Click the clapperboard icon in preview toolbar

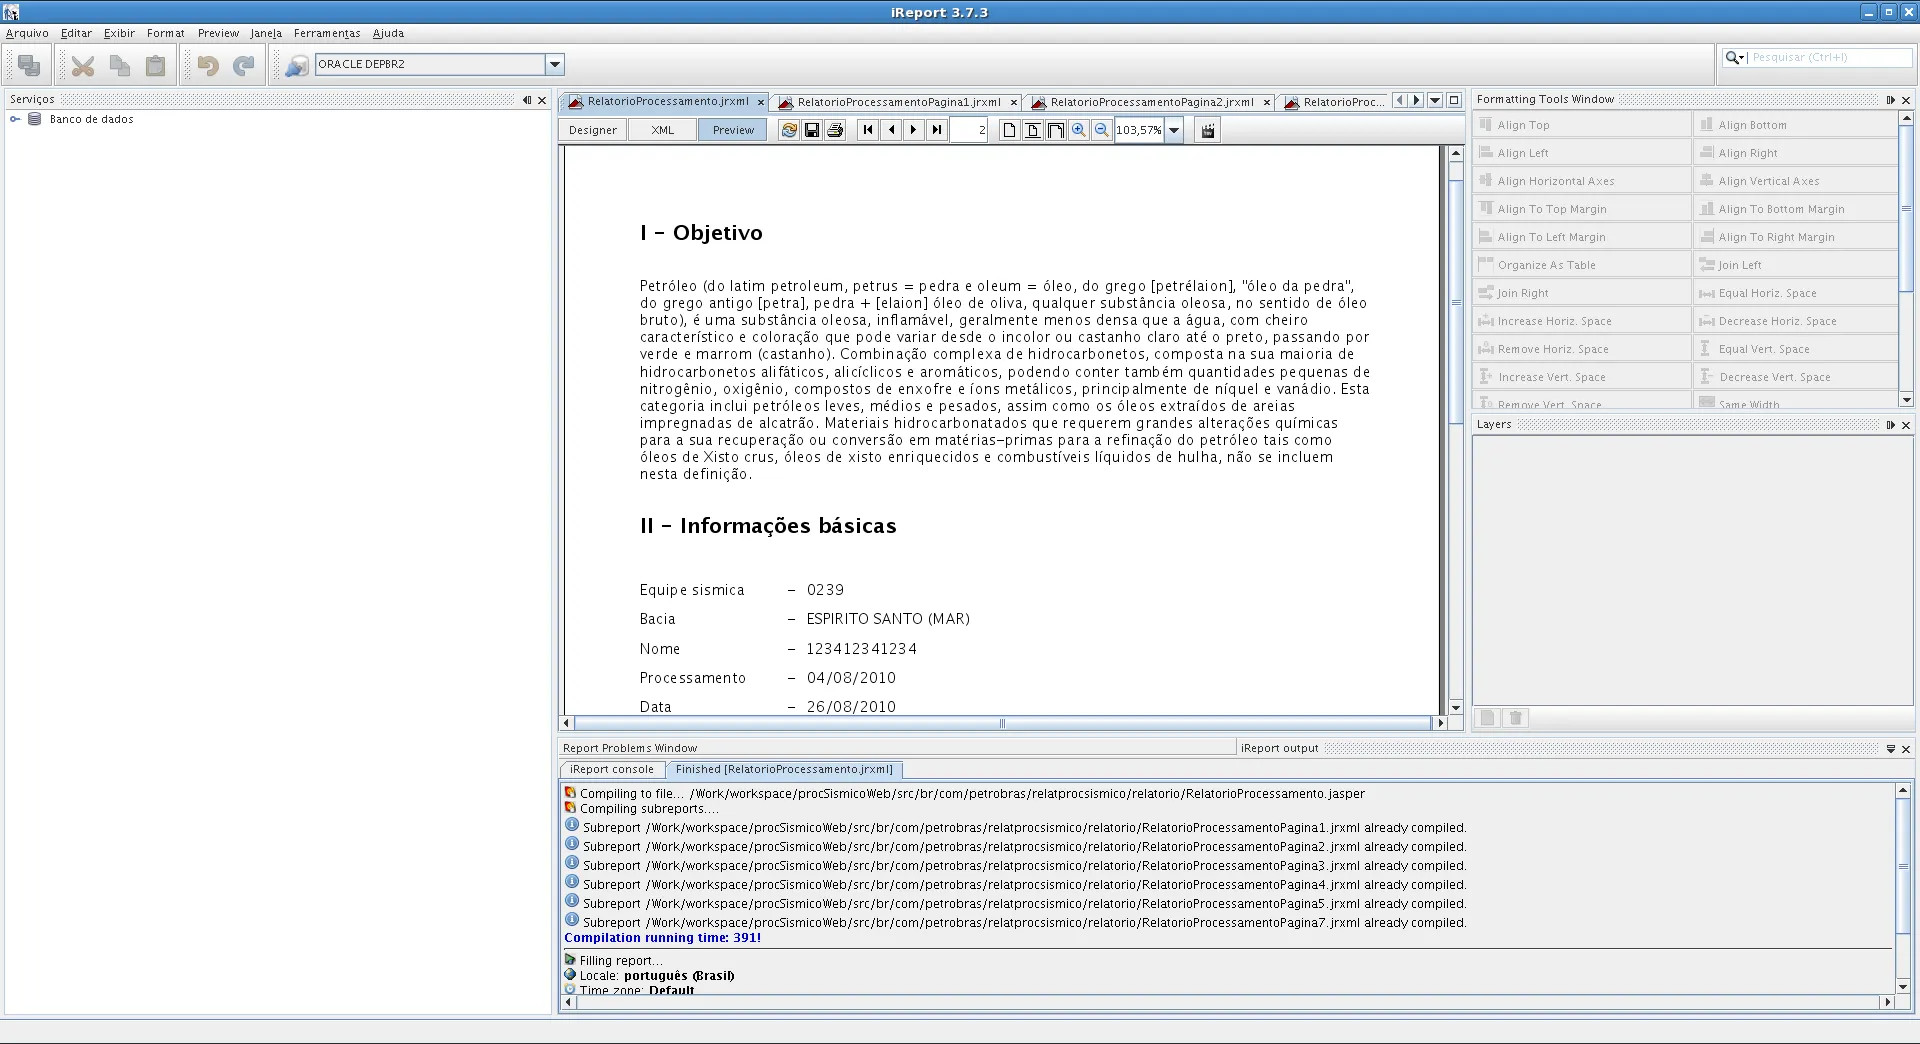[x=1208, y=130]
